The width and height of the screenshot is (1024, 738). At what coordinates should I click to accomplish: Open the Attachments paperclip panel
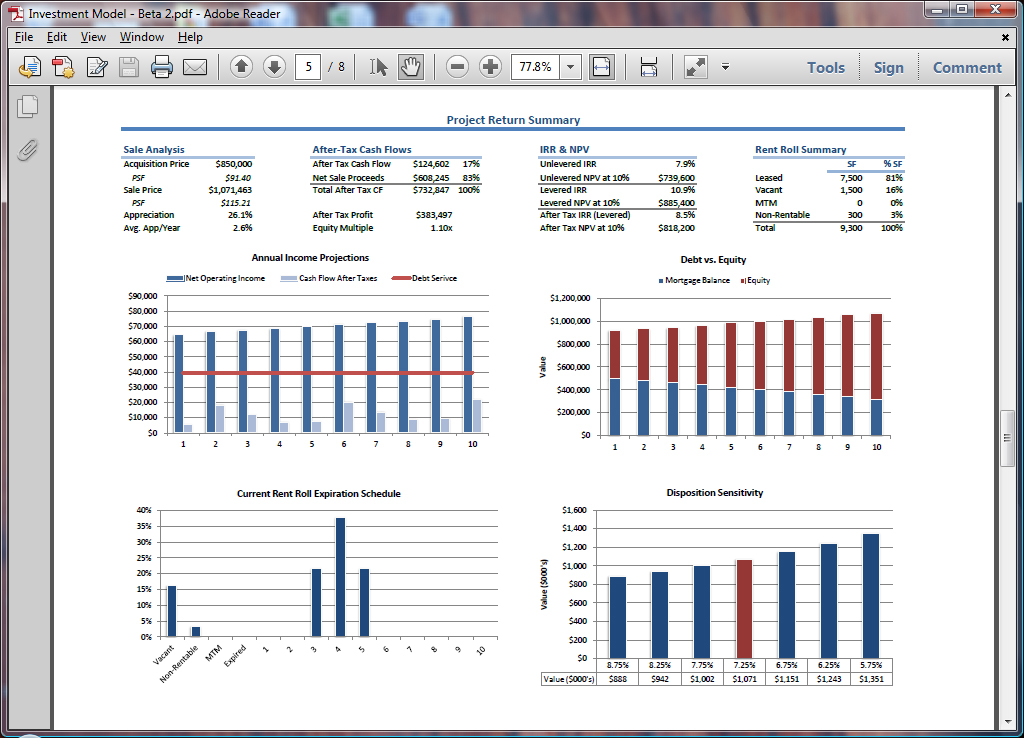[x=27, y=150]
